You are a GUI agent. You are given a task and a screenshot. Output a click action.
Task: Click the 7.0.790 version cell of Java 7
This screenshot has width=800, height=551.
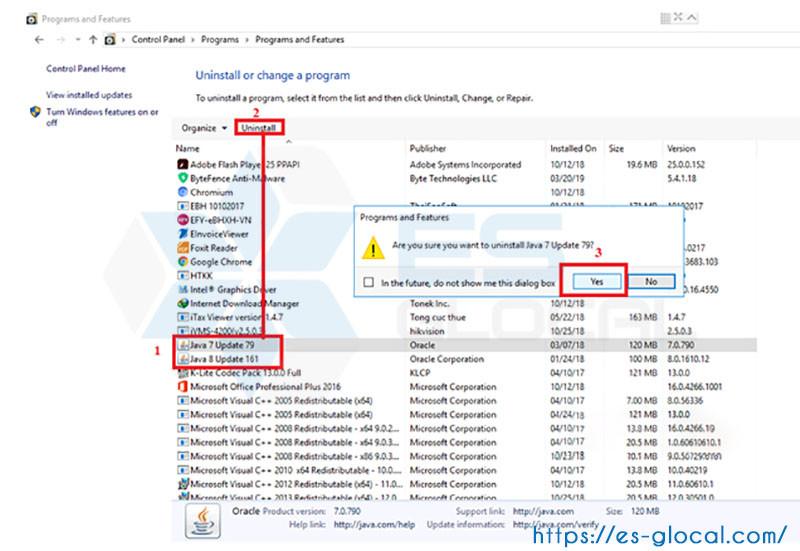[681, 345]
